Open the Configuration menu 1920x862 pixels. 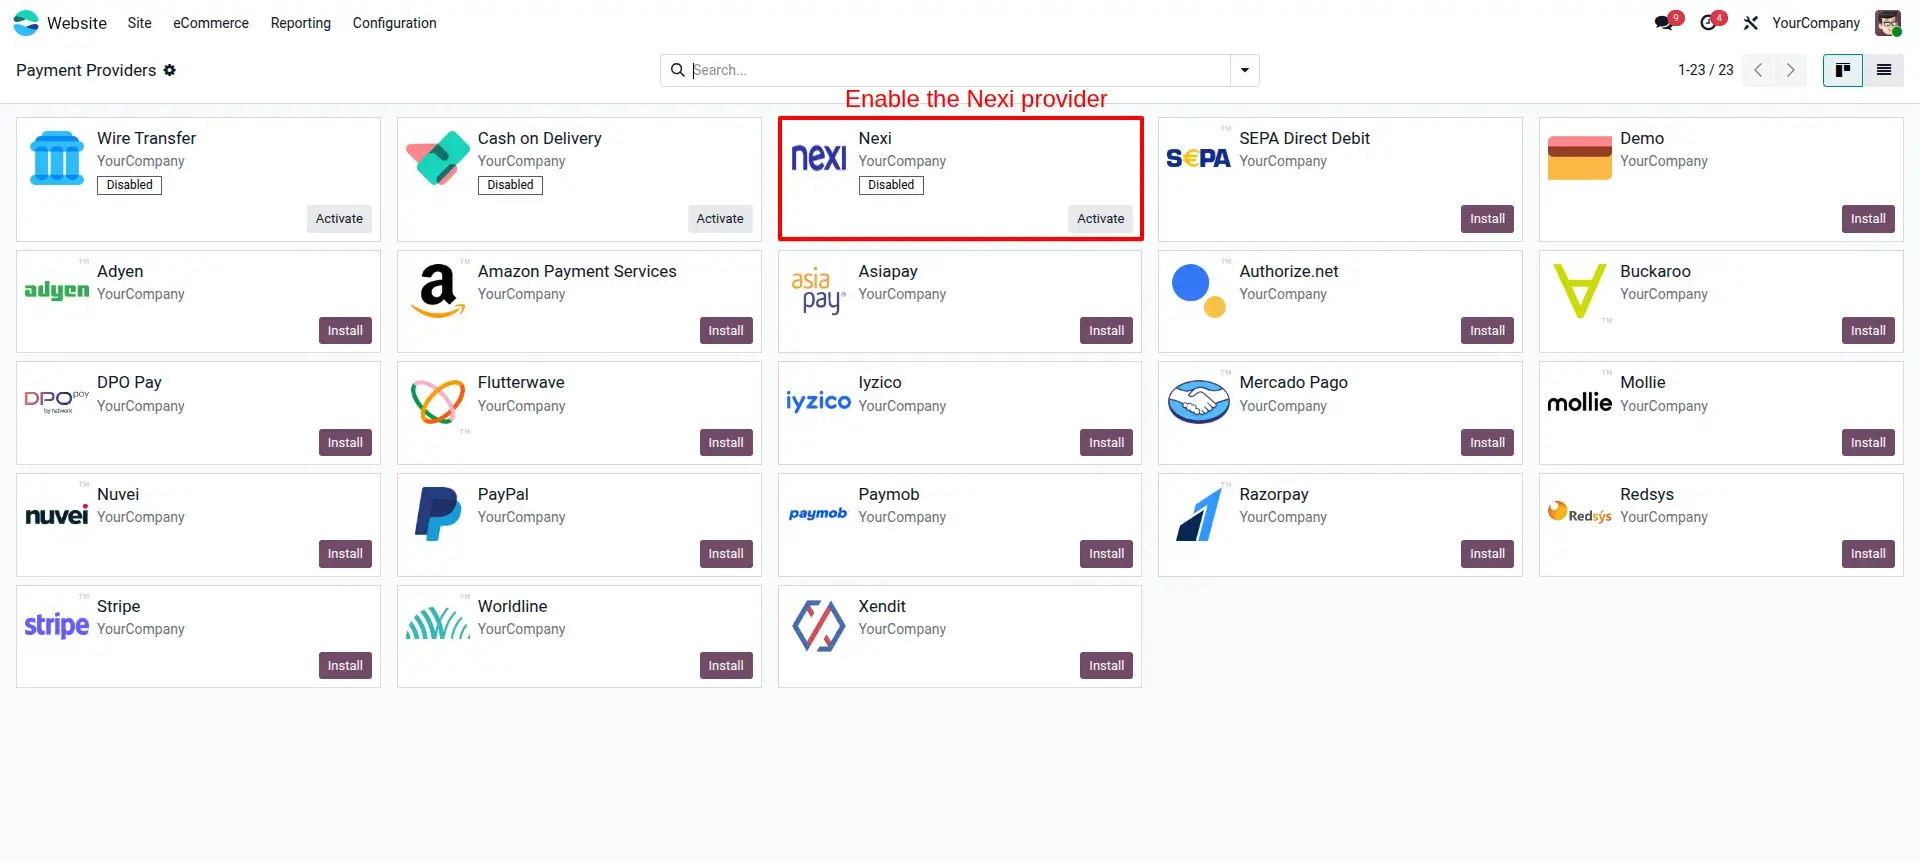395,23
